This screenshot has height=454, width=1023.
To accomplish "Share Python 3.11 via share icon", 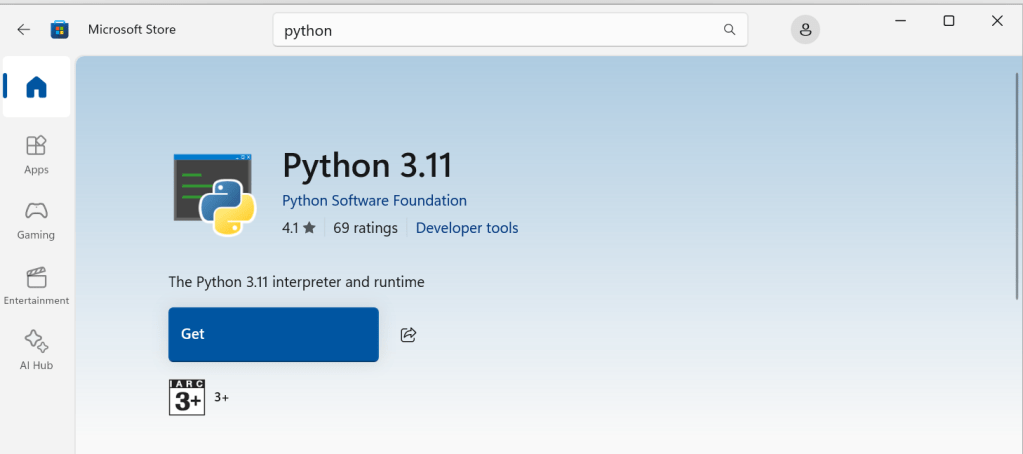I will point(408,335).
